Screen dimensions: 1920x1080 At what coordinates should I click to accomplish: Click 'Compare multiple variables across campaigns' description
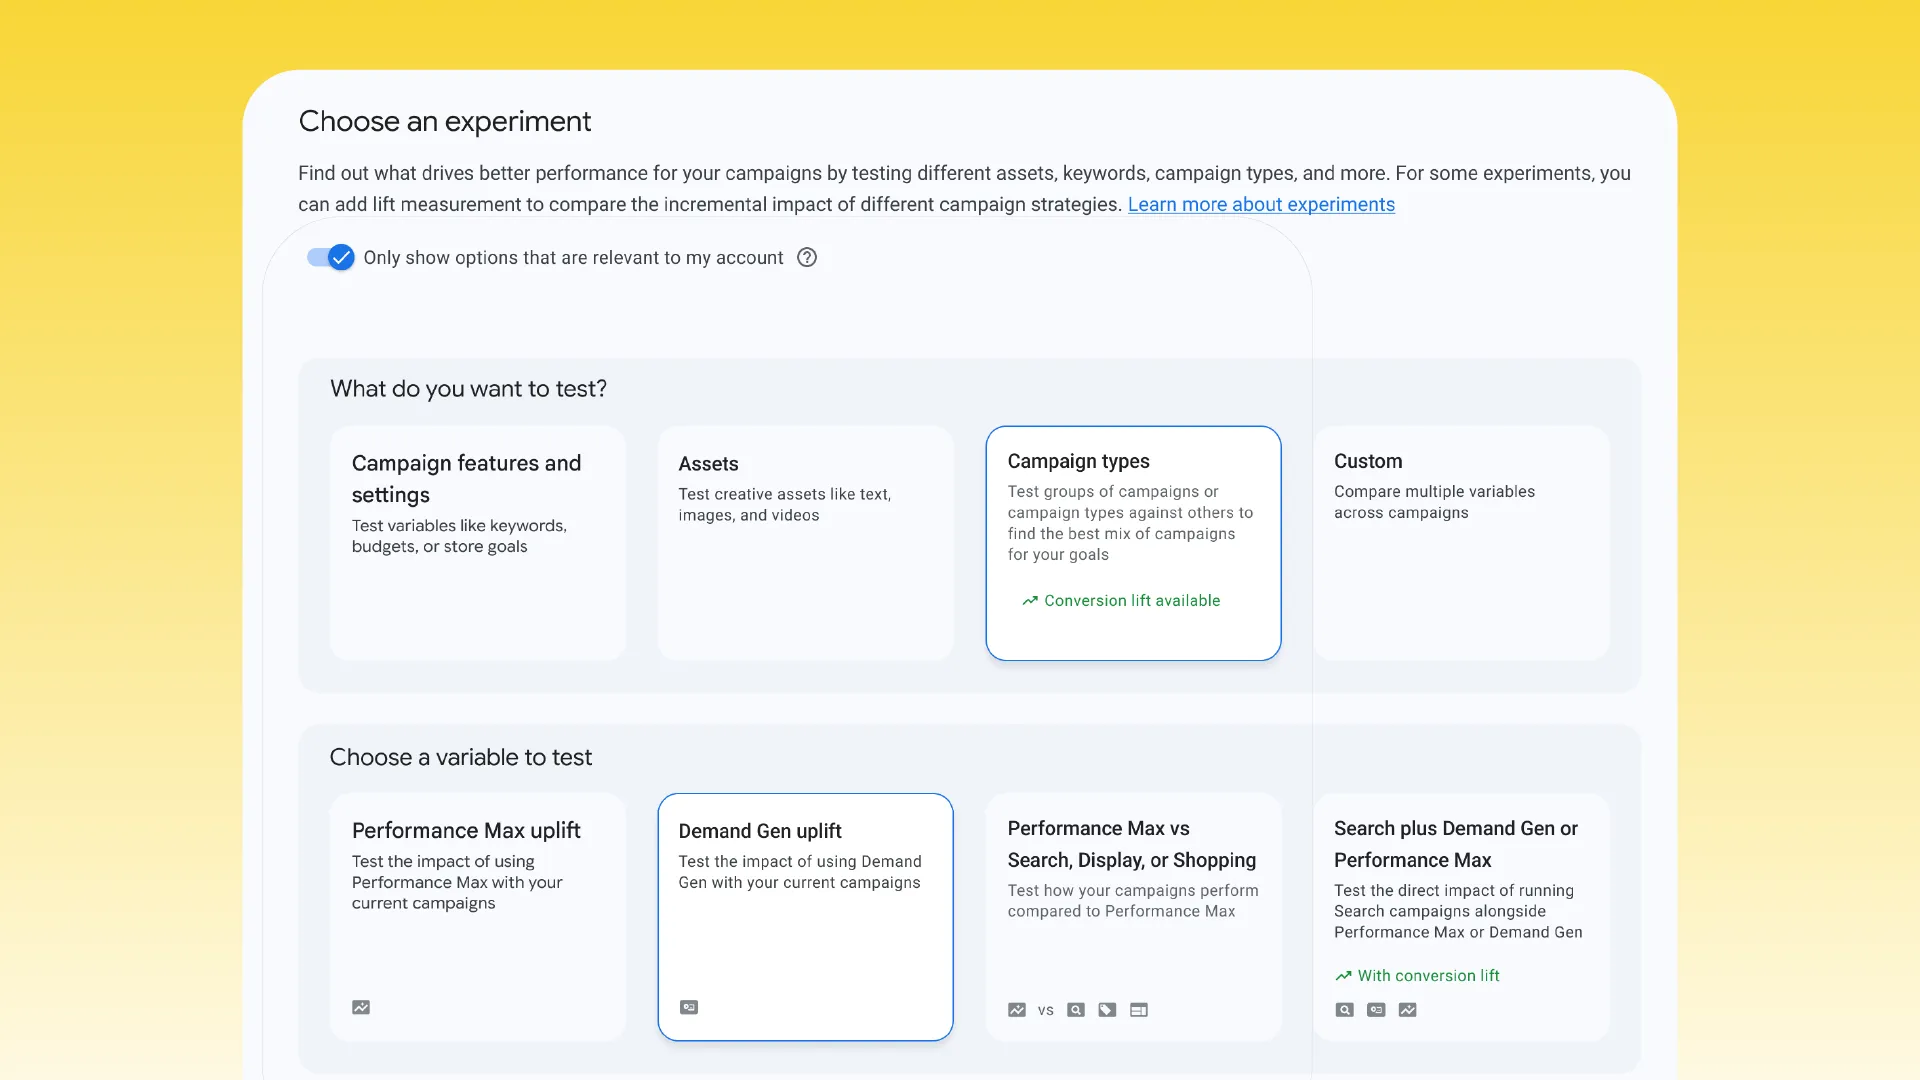[1434, 502]
